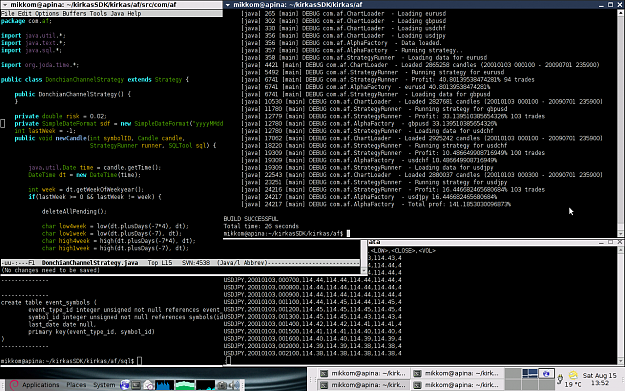Open the Help menu in Emacs
Image resolution: width=625 pixels, height=391 pixels.
134,14
